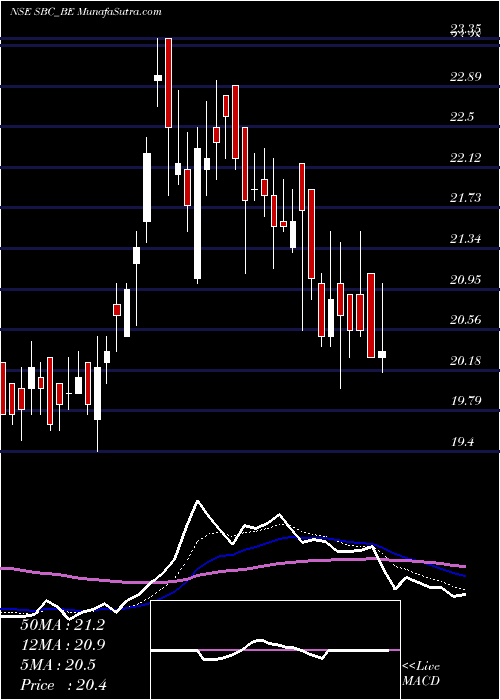The image size is (500, 700).
Task: Click the '<<Live MACD' label
Action: (421, 673)
